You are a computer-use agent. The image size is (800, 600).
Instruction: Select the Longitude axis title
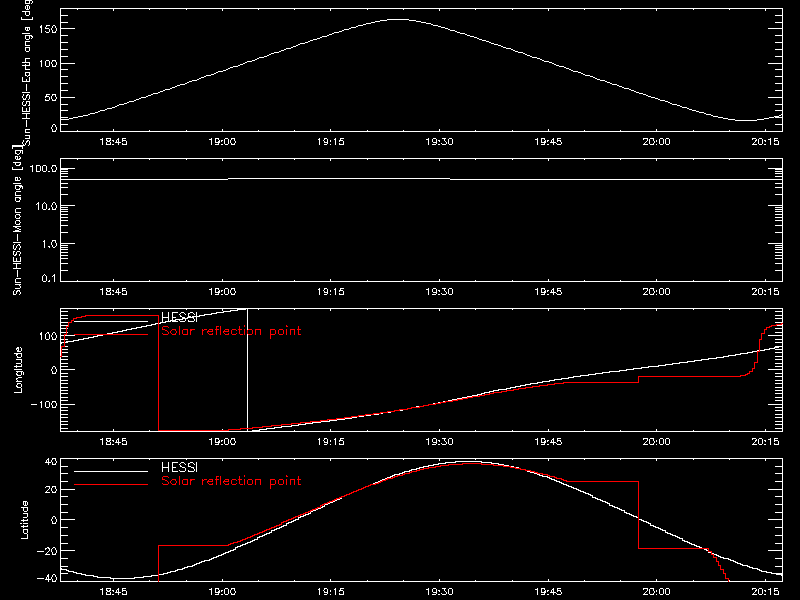click(x=18, y=370)
